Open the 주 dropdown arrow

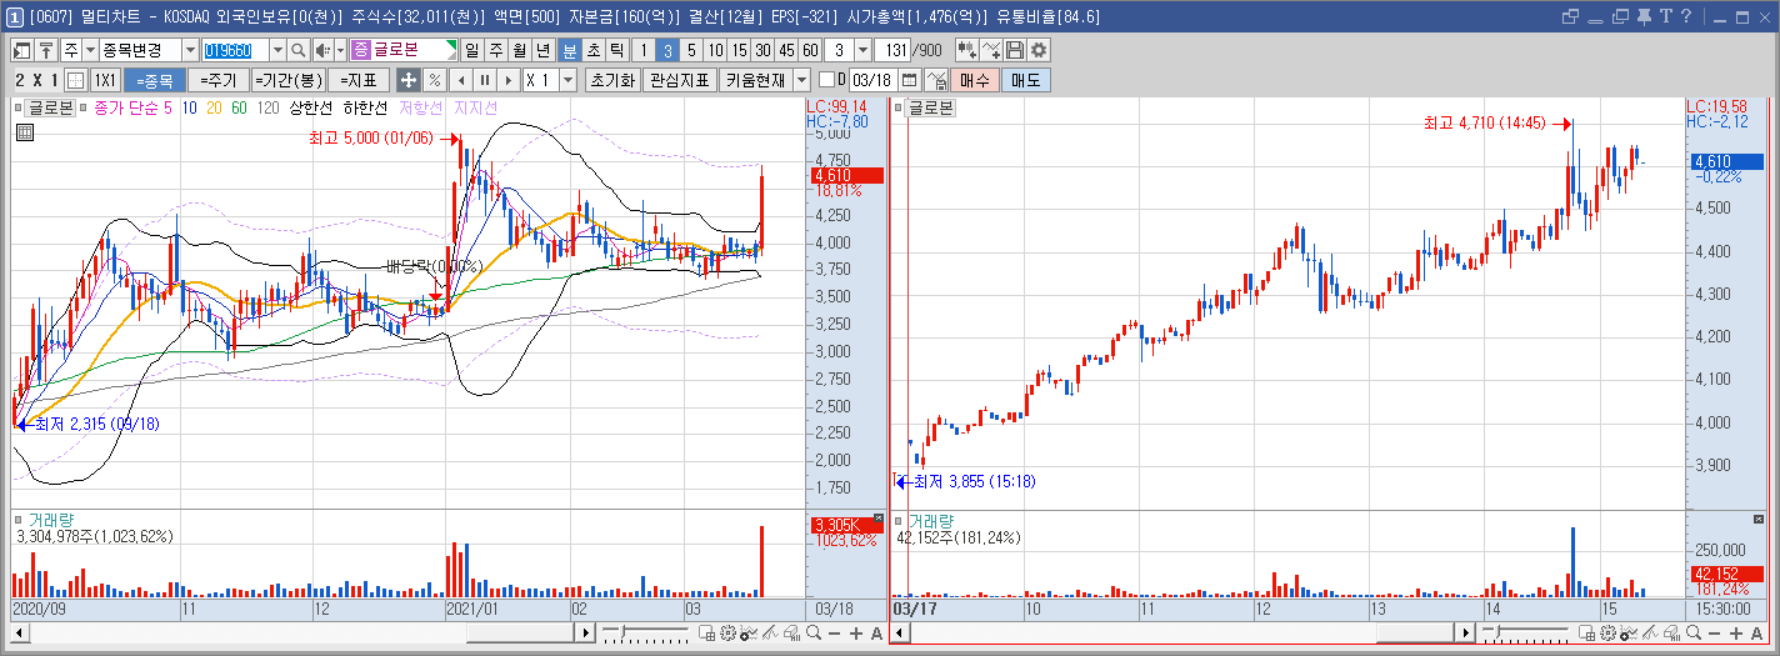(x=90, y=50)
